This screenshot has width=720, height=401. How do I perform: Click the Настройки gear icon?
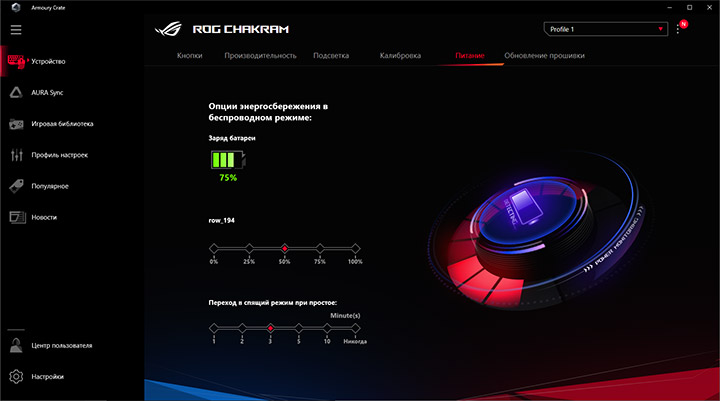(x=16, y=377)
